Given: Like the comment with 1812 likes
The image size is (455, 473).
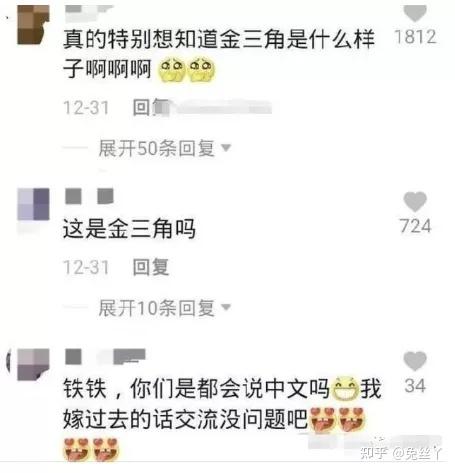Looking at the screenshot, I should (x=415, y=13).
